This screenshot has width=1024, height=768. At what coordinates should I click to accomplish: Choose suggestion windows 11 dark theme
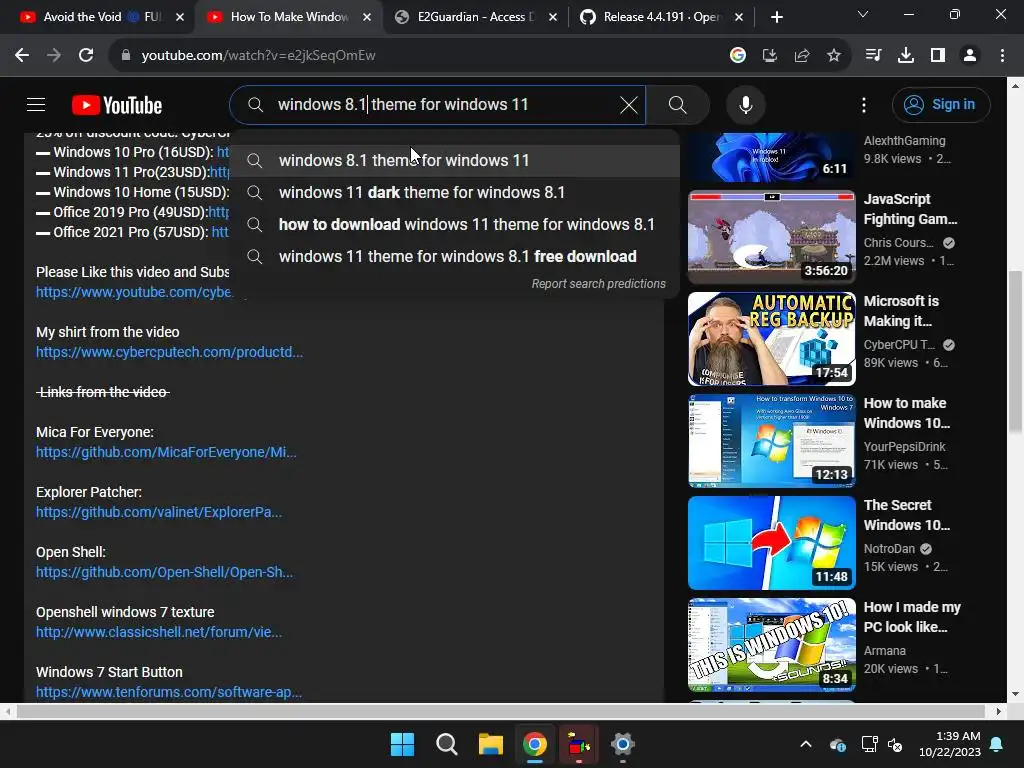pyautogui.click(x=455, y=192)
